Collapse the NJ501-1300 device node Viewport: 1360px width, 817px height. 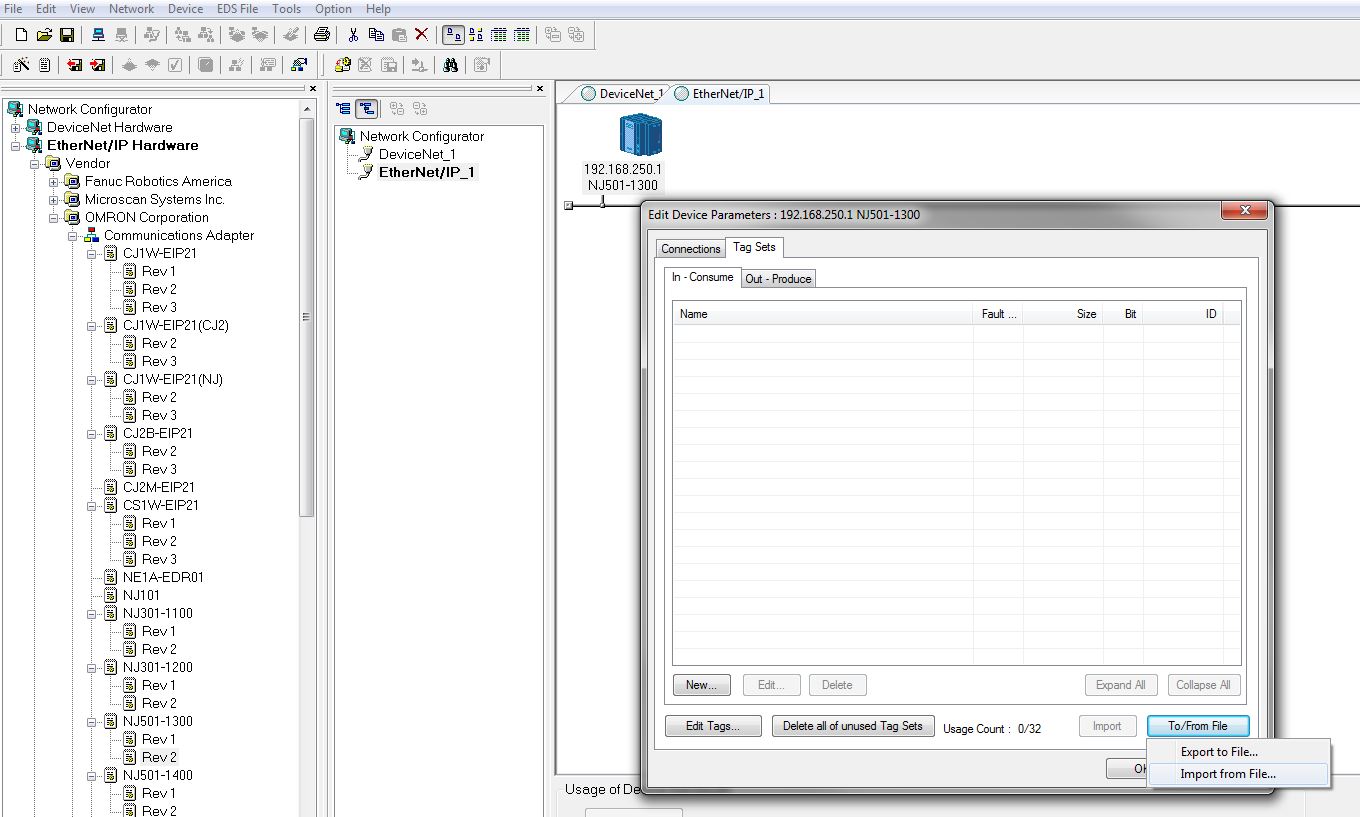(94, 721)
